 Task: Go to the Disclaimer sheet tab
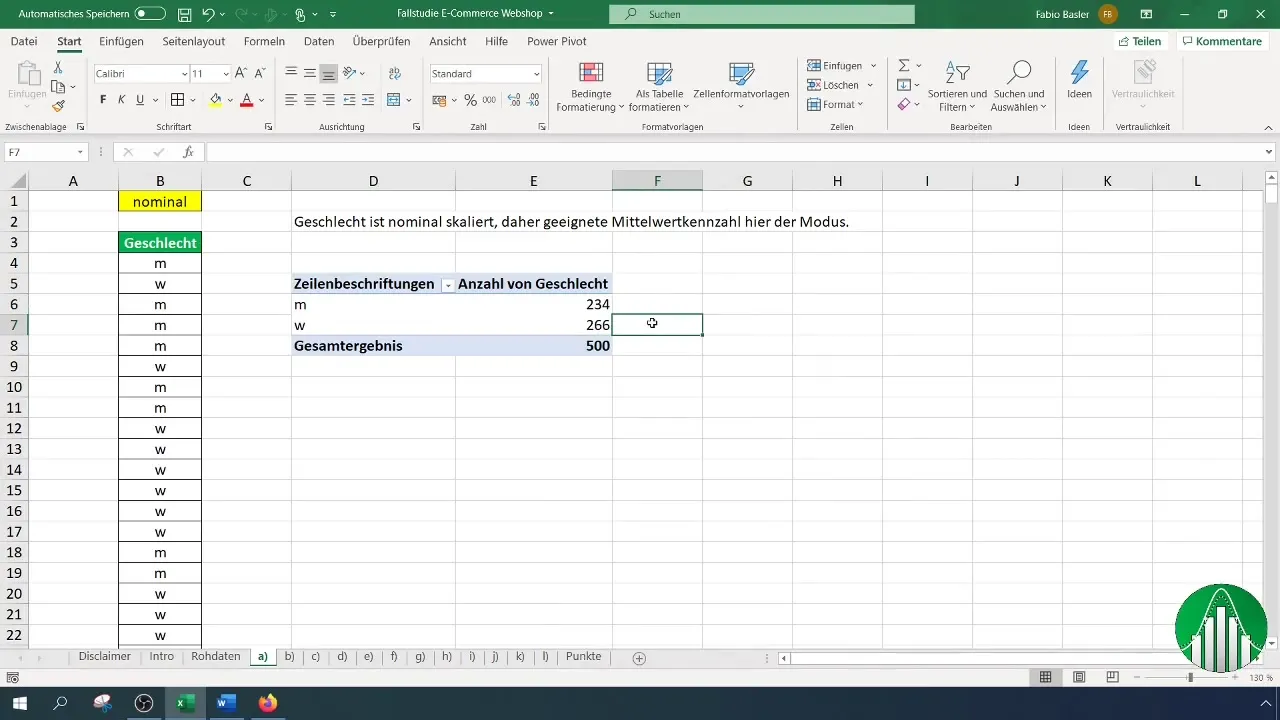[x=104, y=656]
